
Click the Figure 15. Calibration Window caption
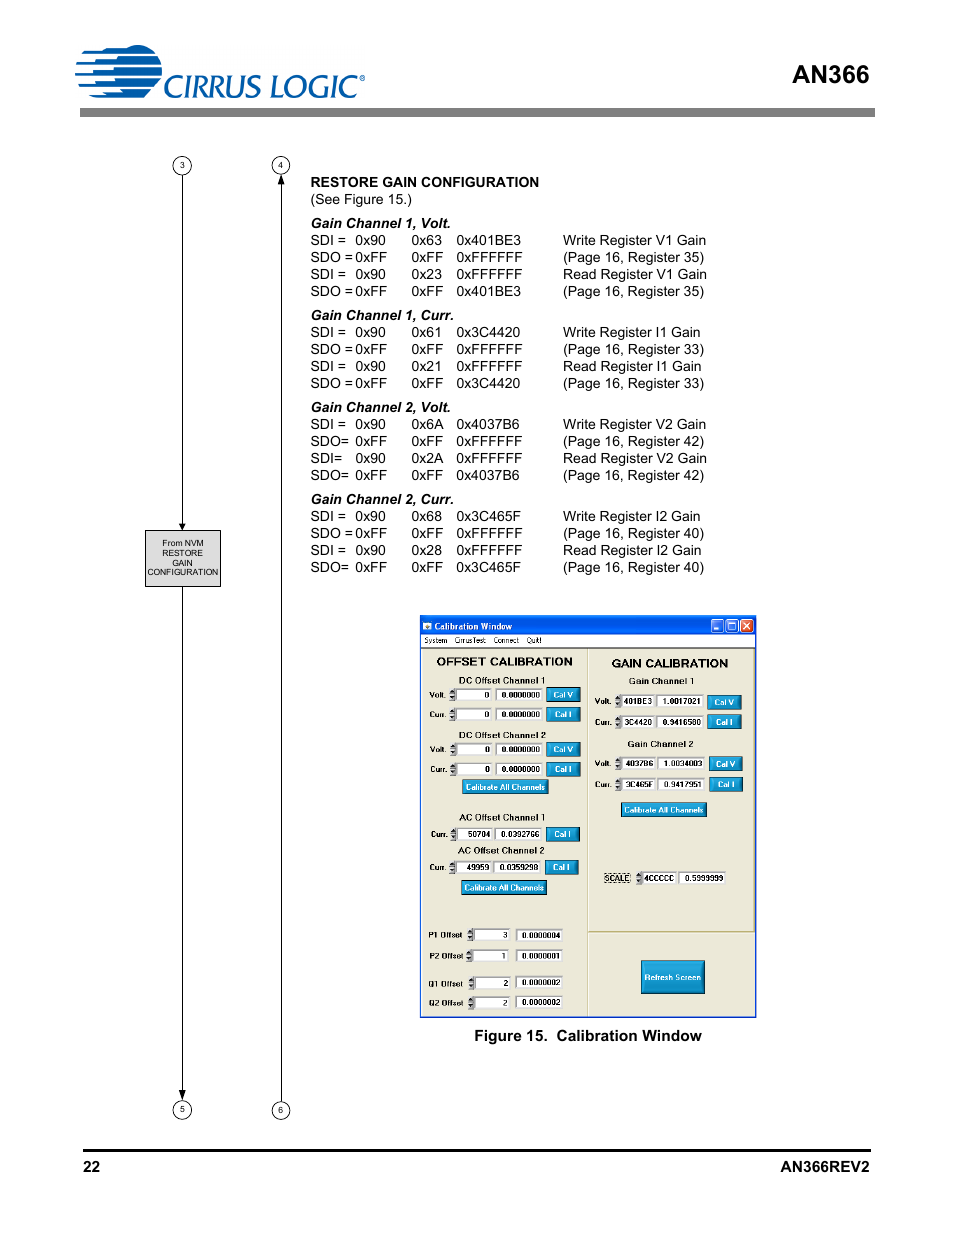pyautogui.click(x=588, y=1036)
